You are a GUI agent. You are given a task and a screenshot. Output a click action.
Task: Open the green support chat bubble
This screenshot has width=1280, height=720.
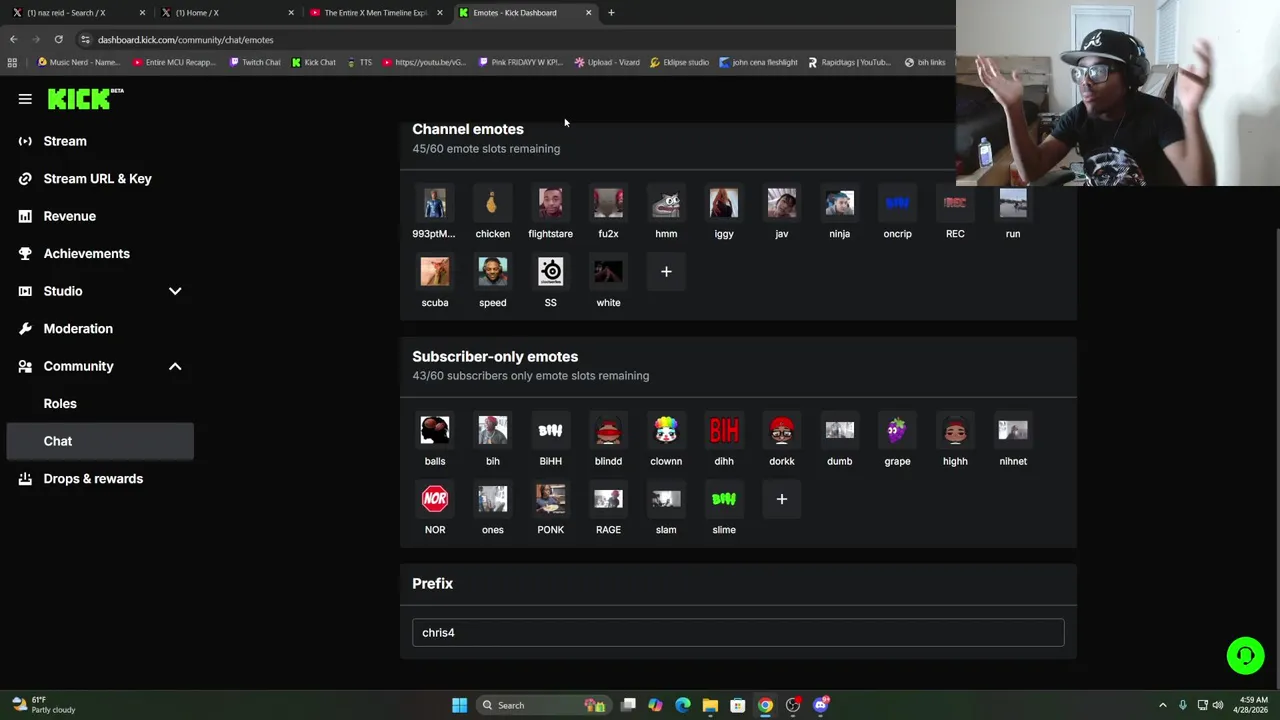coord(1245,655)
